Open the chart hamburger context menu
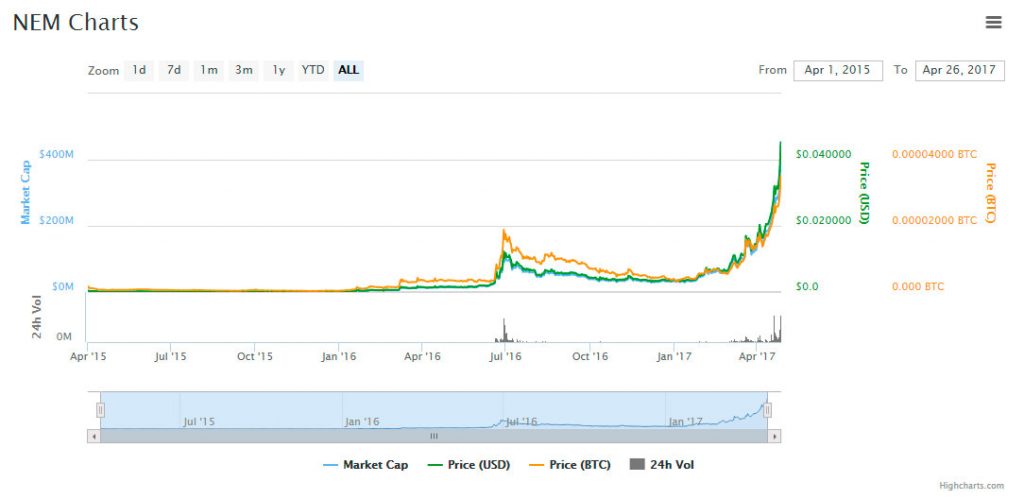The image size is (1024, 499). click(x=993, y=23)
